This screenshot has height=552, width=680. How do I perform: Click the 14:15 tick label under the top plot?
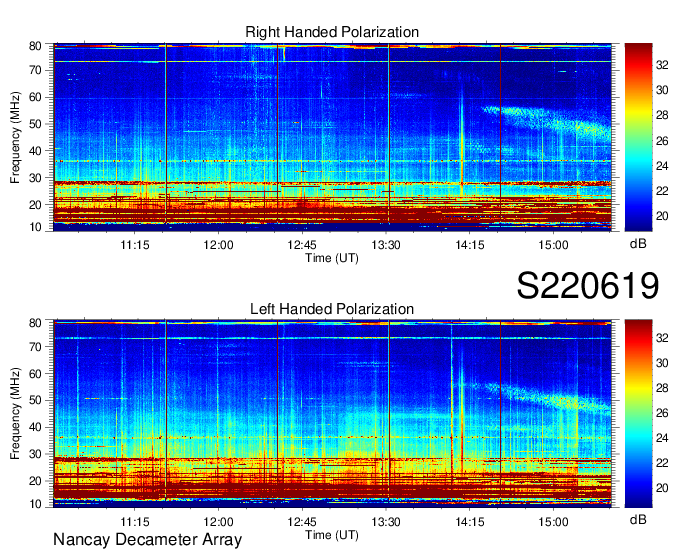[470, 245]
